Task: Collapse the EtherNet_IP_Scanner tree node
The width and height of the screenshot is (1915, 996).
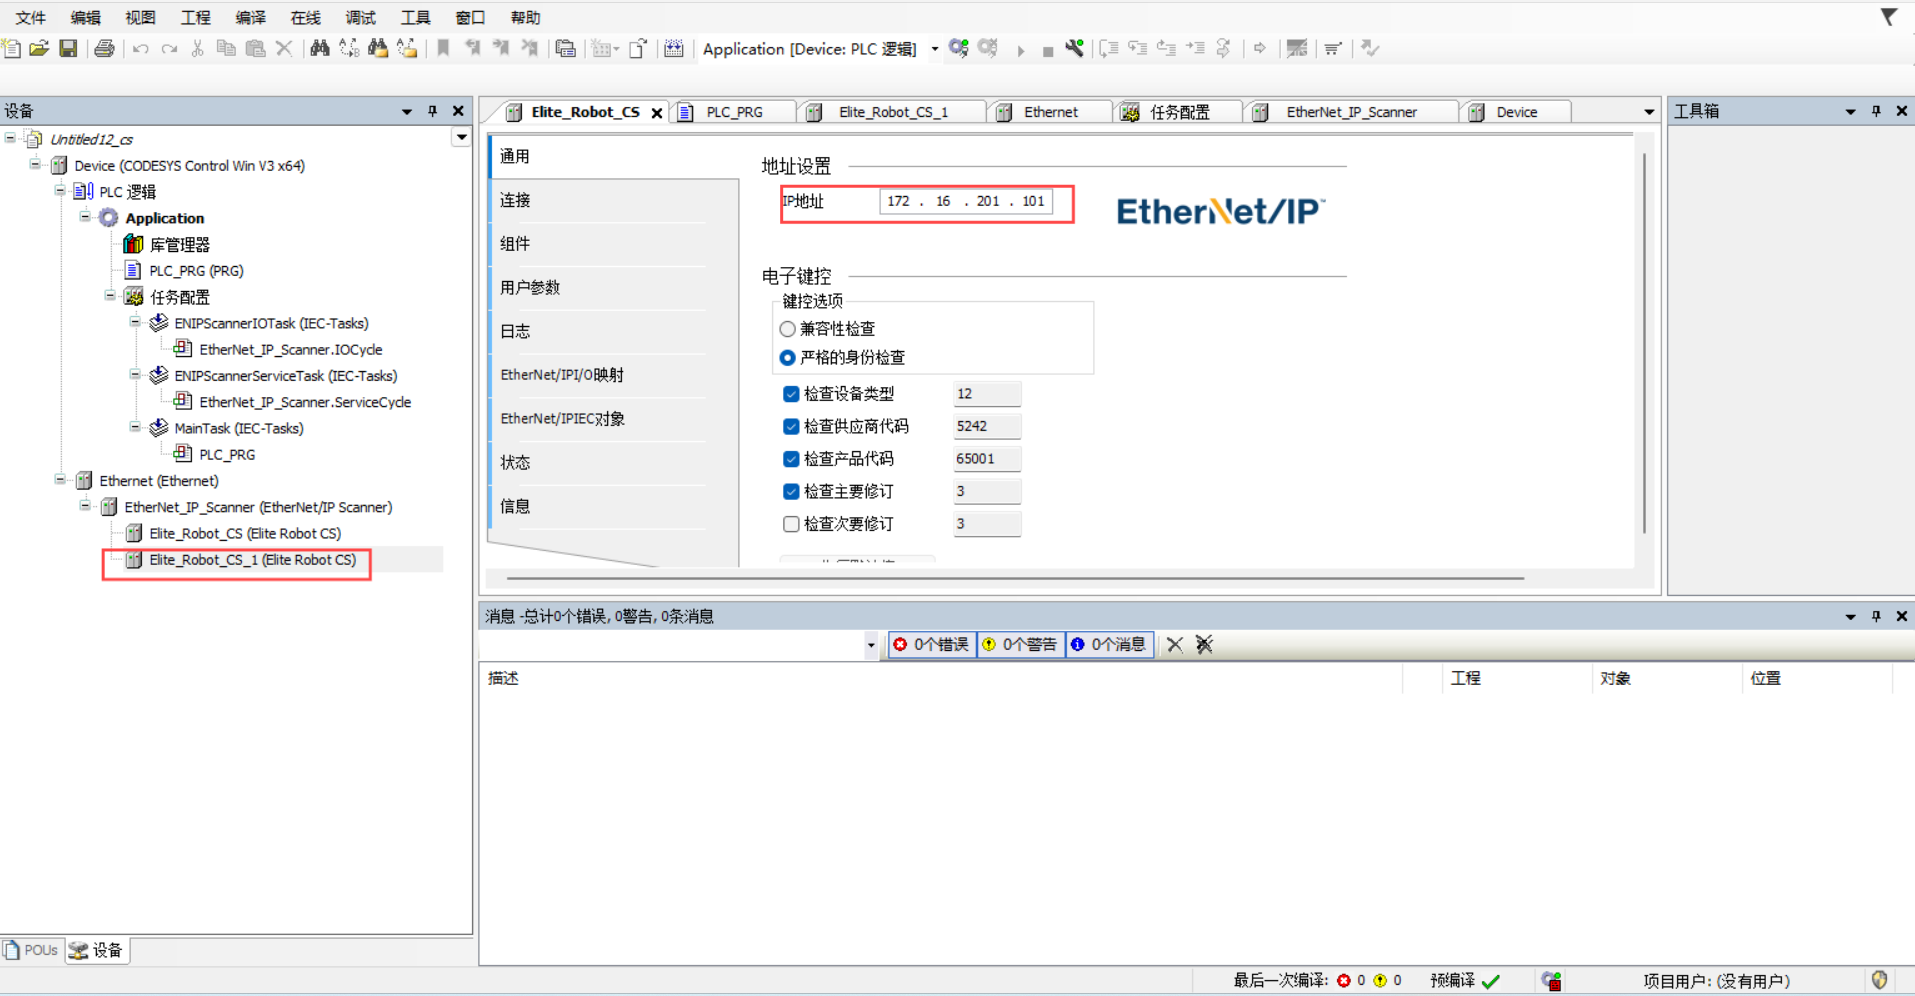Action: [85, 506]
